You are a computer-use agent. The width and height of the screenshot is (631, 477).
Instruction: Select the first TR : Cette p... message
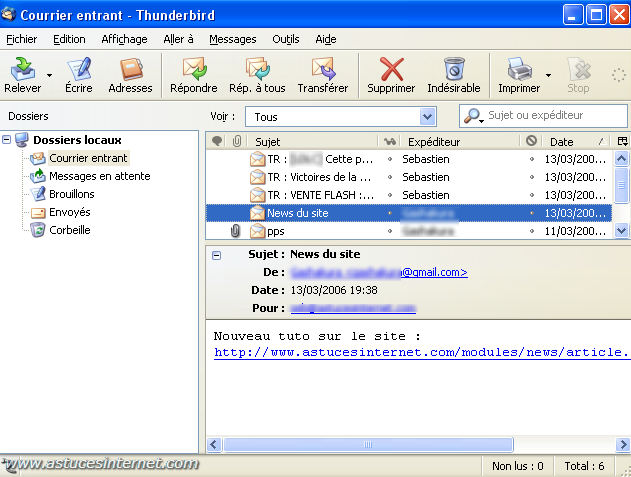409,159
